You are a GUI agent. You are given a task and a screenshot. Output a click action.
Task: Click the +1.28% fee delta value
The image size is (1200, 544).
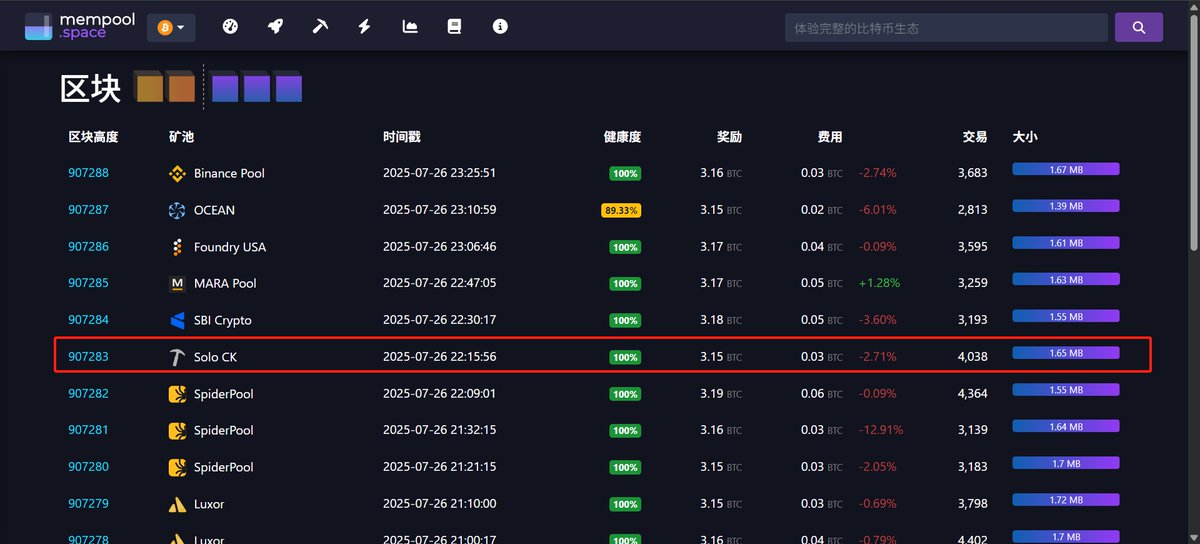coord(879,283)
